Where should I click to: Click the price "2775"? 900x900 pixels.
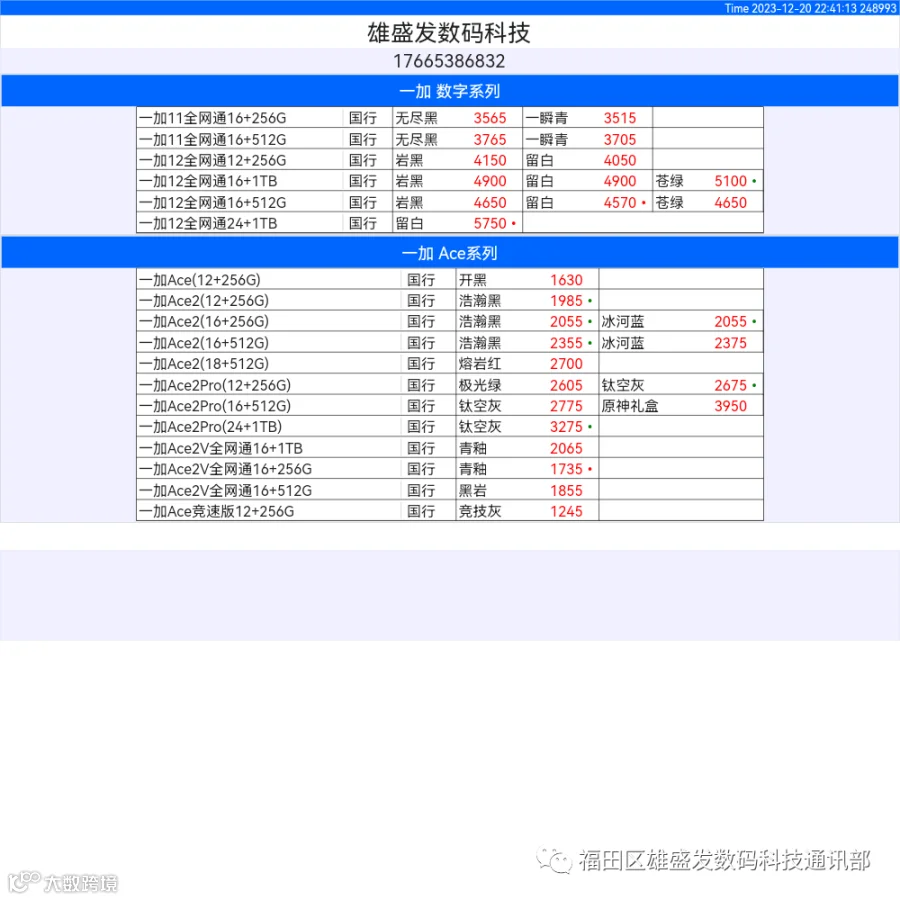[566, 406]
